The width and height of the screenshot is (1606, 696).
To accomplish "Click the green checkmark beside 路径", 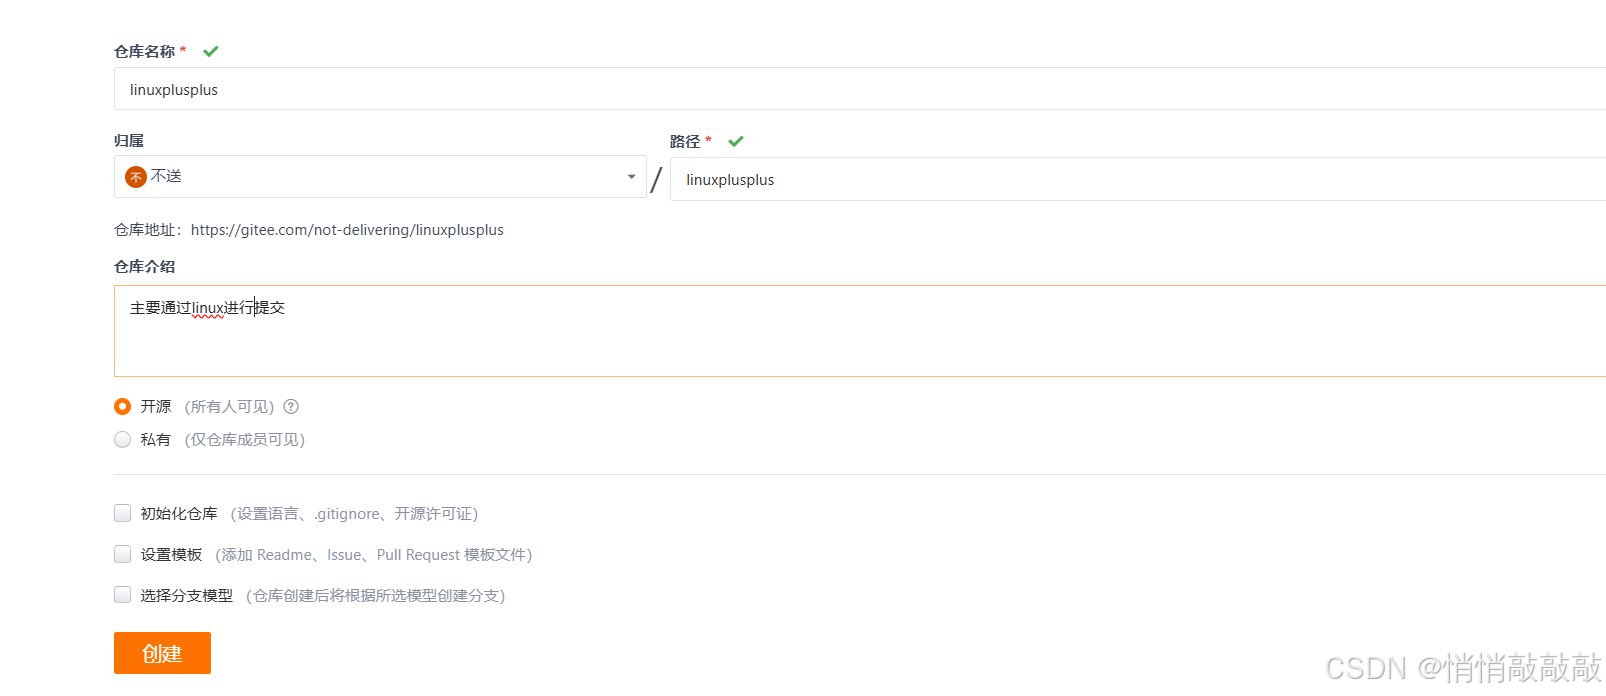I will pyautogui.click(x=736, y=141).
